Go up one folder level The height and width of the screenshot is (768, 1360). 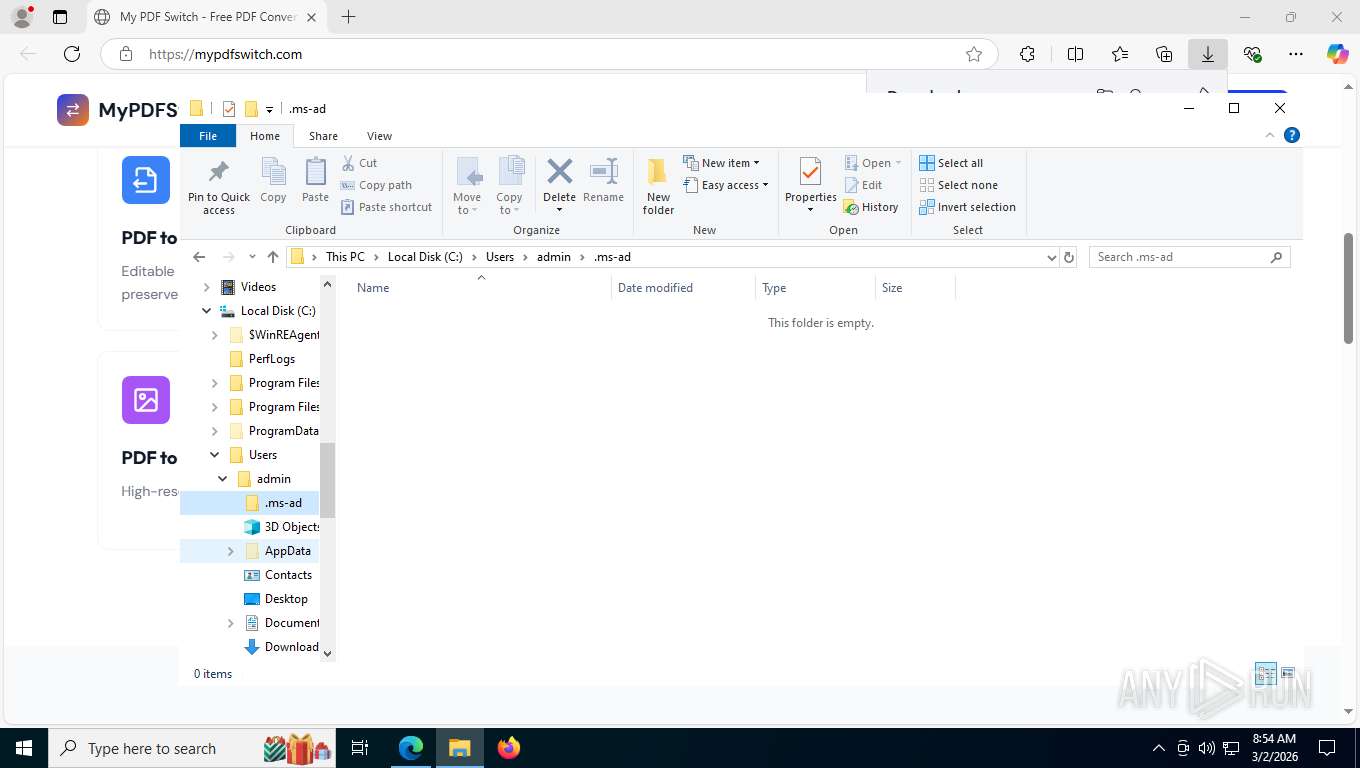[x=273, y=257]
